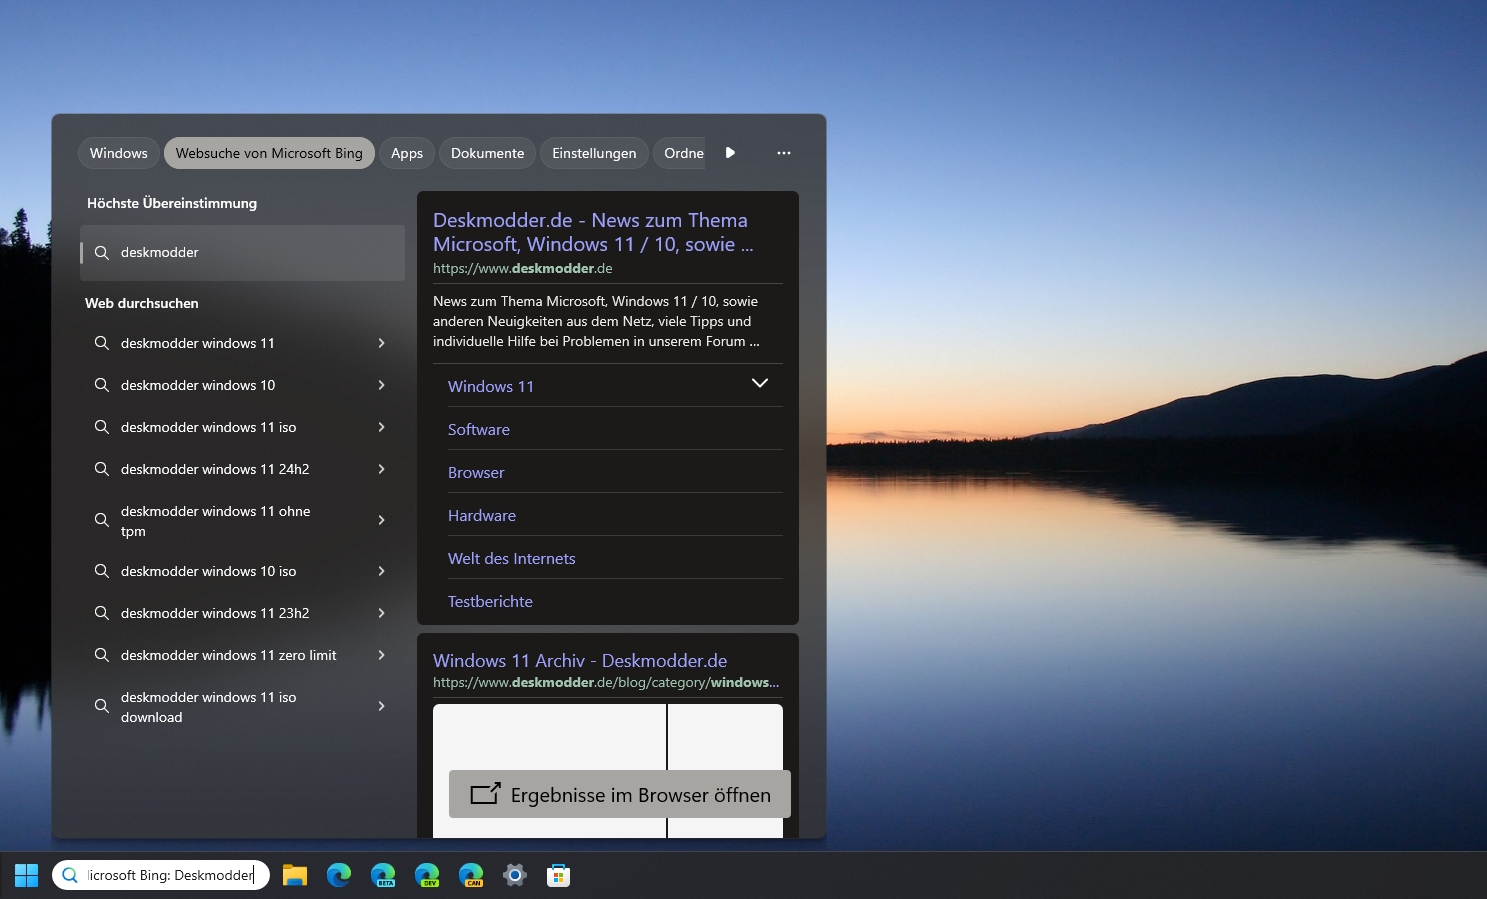Select the Websuche von Microsoft Bing tab

269,153
